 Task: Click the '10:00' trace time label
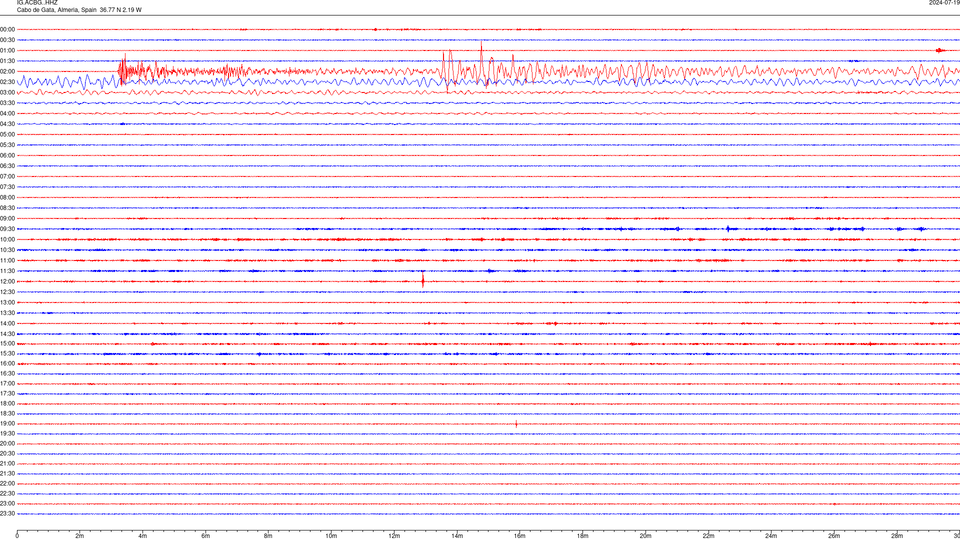pyautogui.click(x=7, y=239)
